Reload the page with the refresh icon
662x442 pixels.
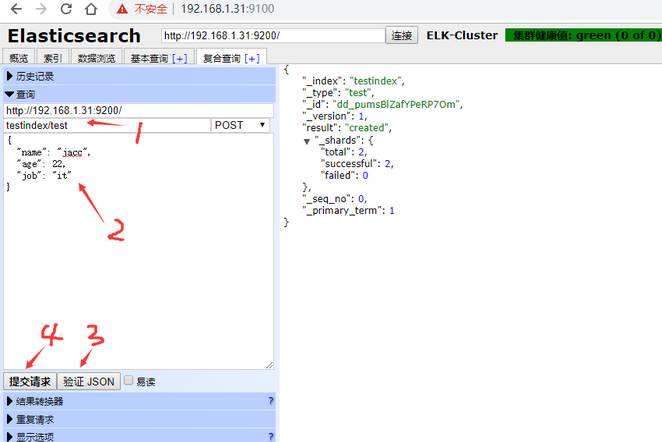point(66,8)
